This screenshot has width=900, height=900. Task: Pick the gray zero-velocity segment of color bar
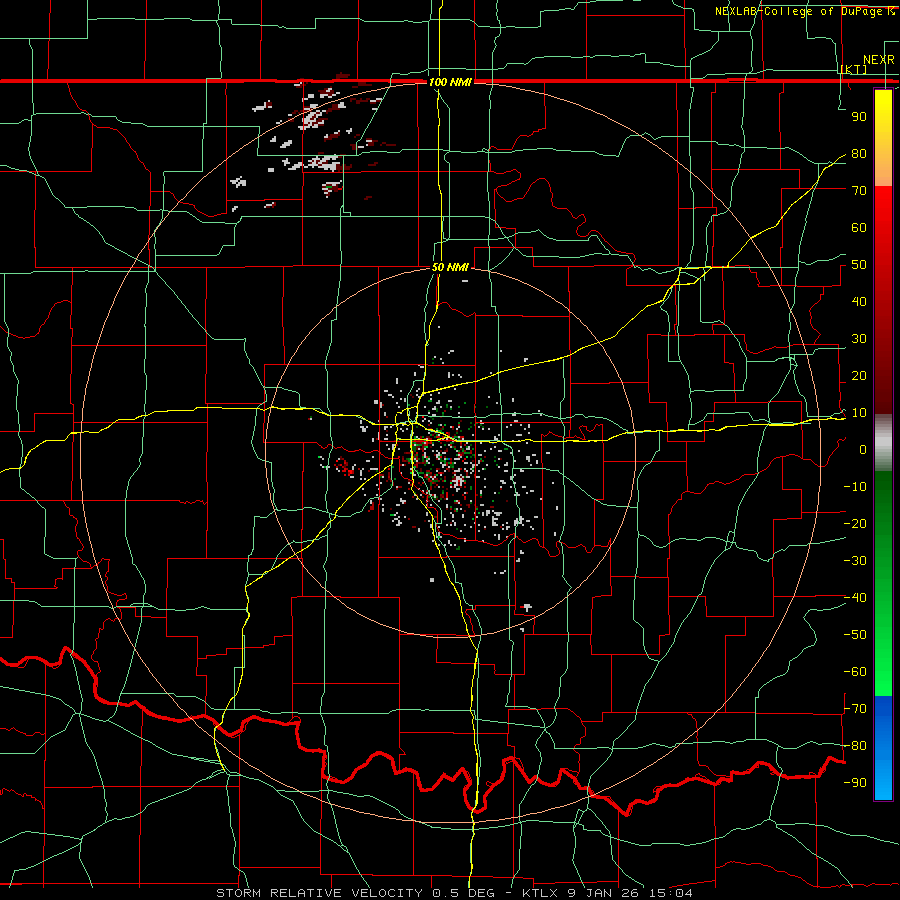pos(883,443)
